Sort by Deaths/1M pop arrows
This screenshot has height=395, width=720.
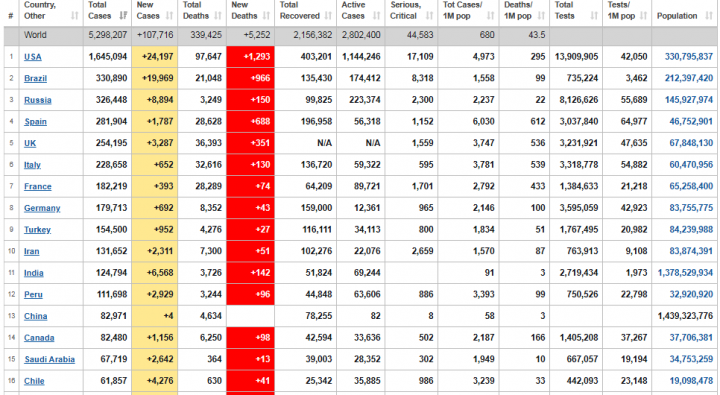[541, 16]
